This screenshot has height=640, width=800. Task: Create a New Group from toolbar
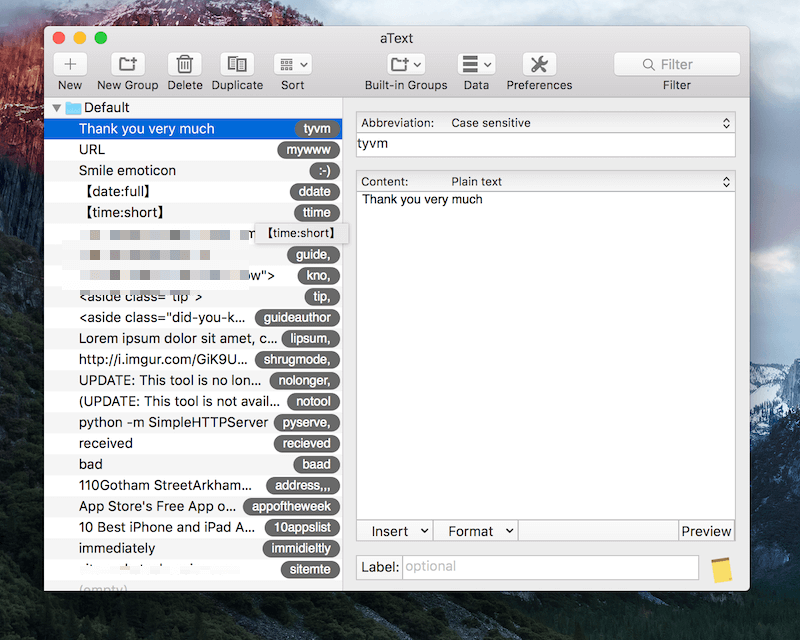coord(128,65)
